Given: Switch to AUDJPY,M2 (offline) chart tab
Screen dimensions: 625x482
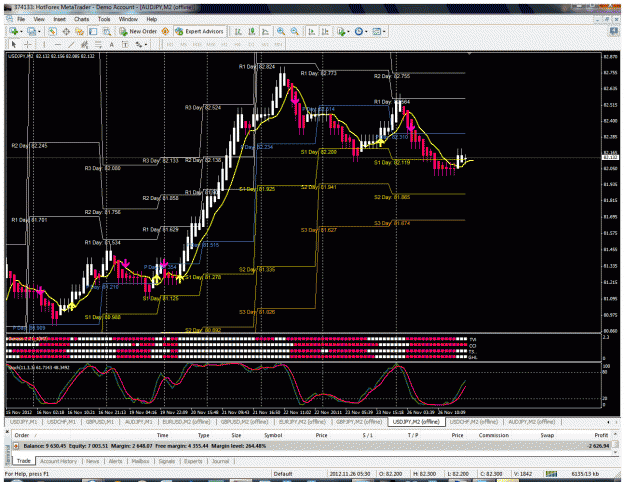Looking at the screenshot, I should click(532, 422).
